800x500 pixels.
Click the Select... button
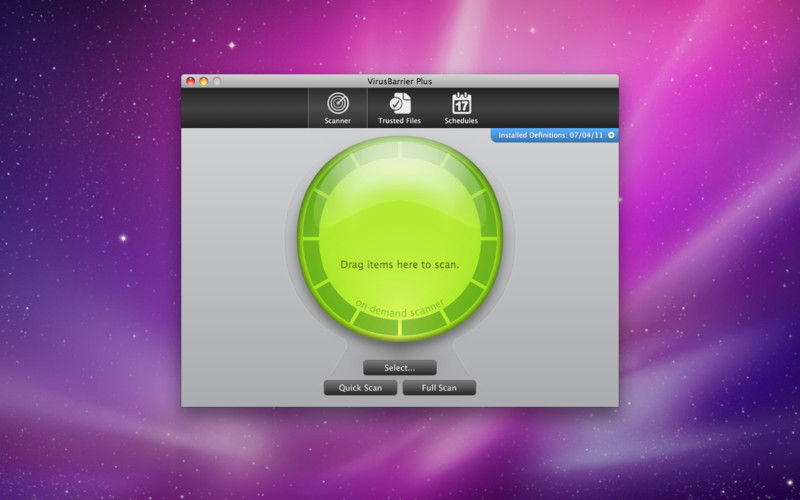tap(399, 367)
